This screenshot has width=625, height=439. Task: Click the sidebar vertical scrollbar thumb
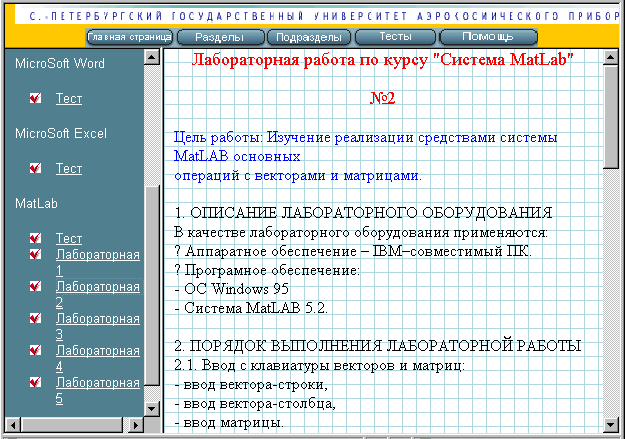[x=151, y=285]
